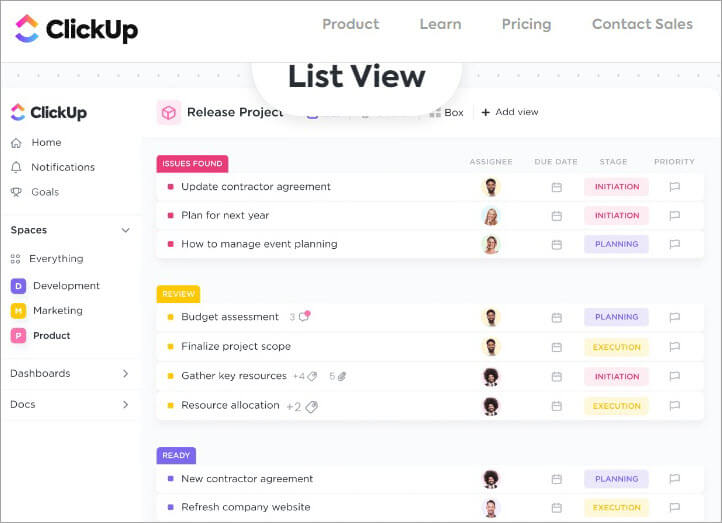Click the PRIORITY column header

674,162
